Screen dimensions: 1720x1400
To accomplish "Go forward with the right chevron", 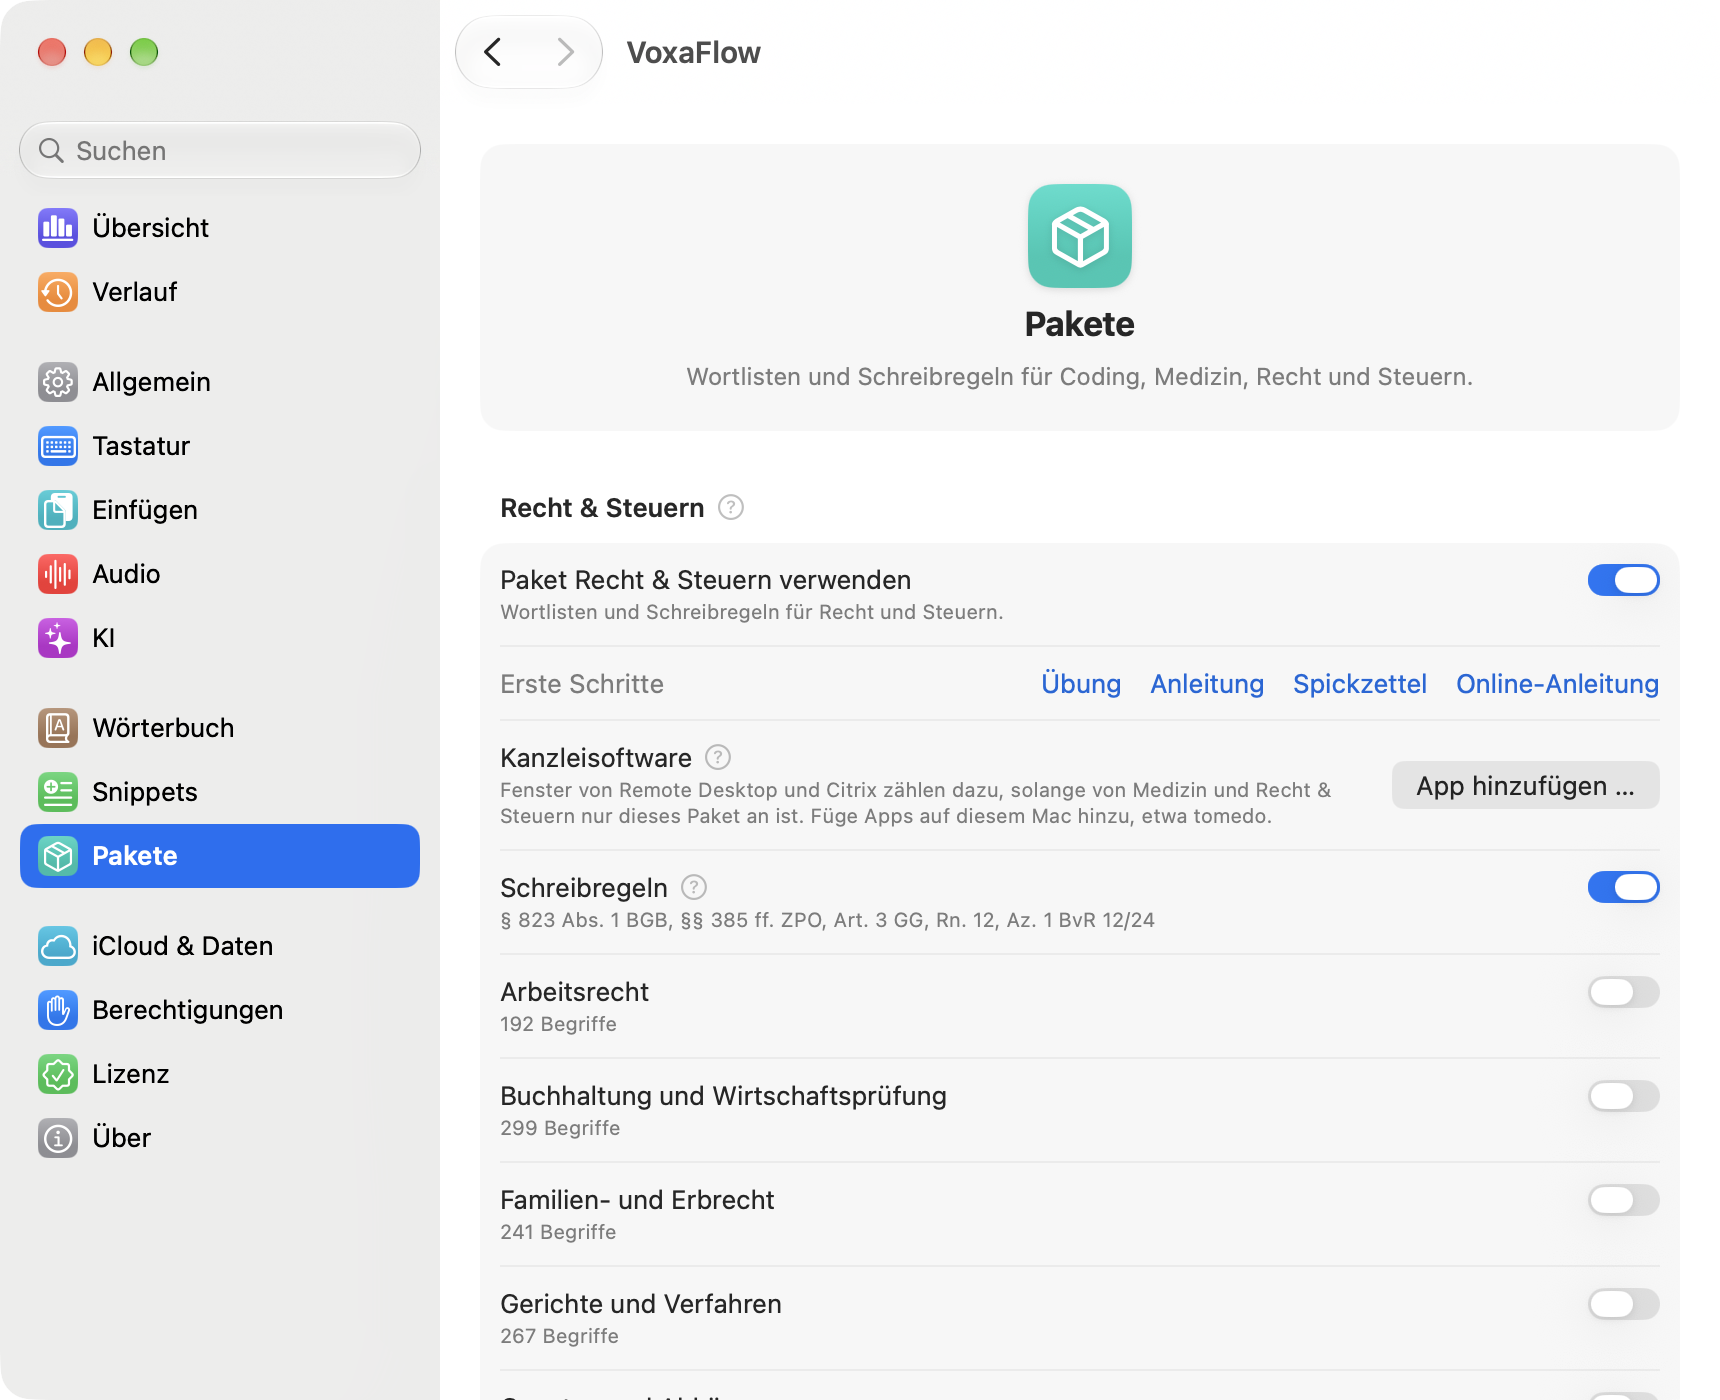I will pyautogui.click(x=565, y=52).
